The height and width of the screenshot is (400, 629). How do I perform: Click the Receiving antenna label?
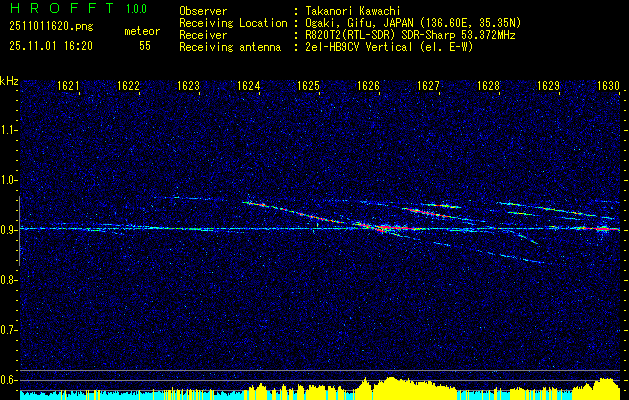pyautogui.click(x=230, y=47)
